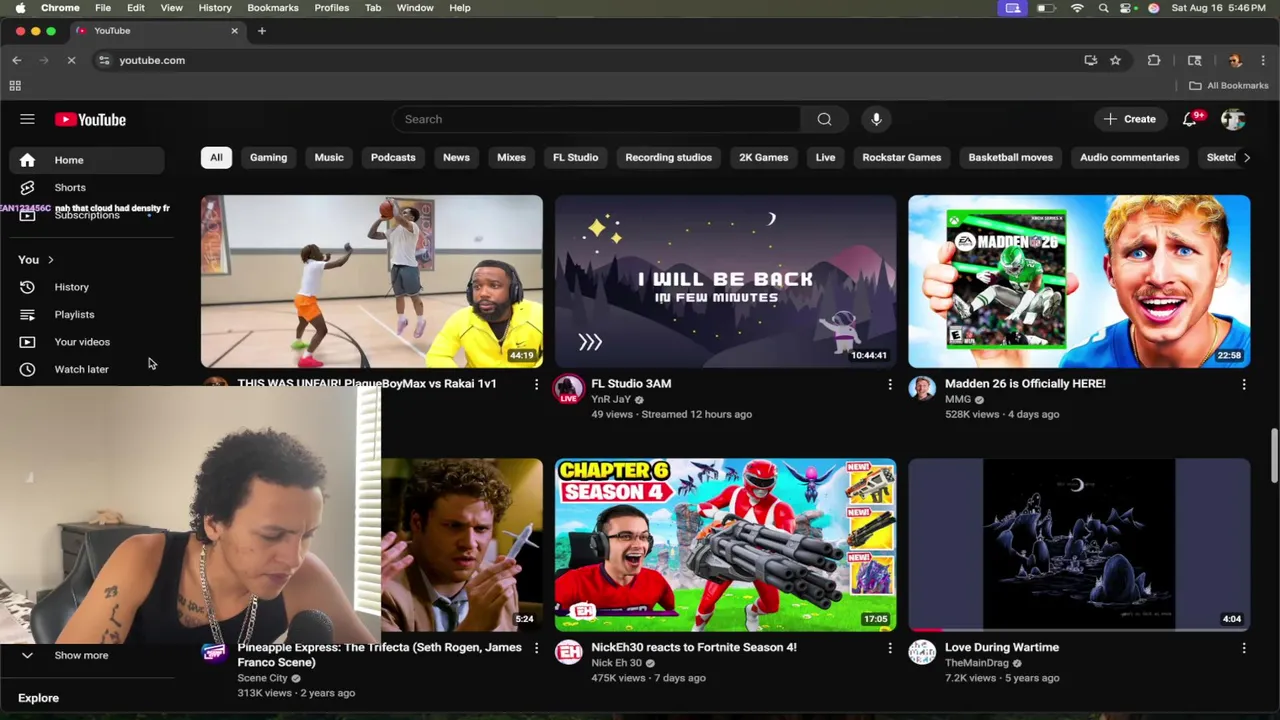
Task: Select the FL Studio filter chip
Action: 576,157
